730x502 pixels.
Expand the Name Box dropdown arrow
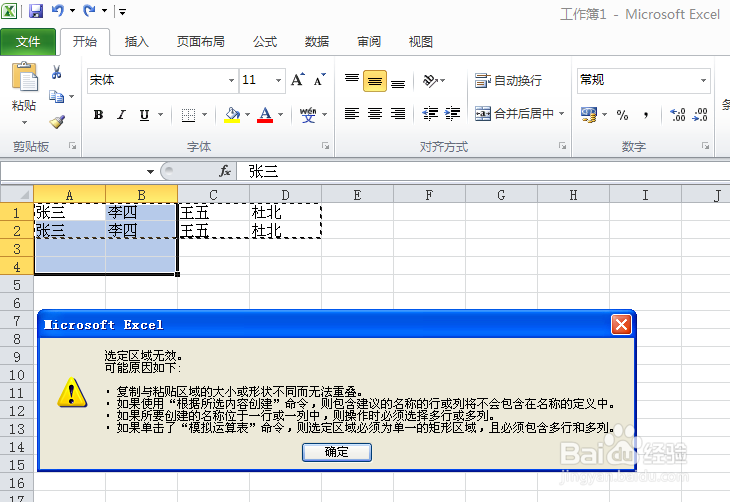coord(150,172)
